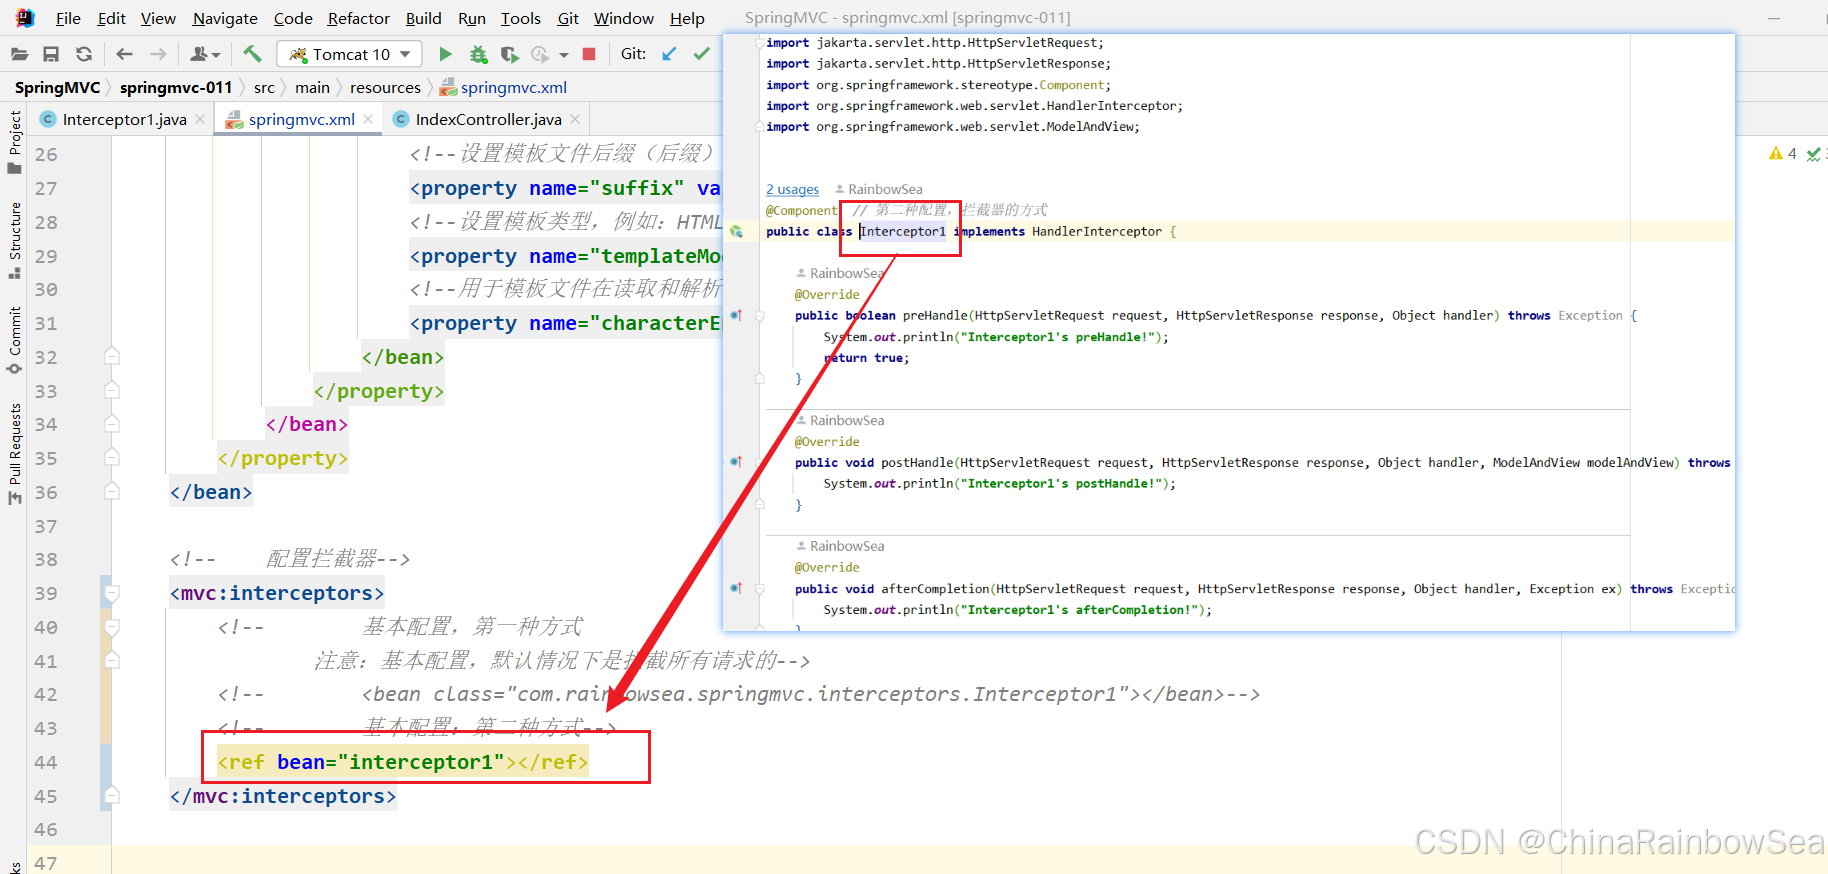Screen dimensions: 1828x874
Task: Open the Navigate menu
Action: pos(225,18)
